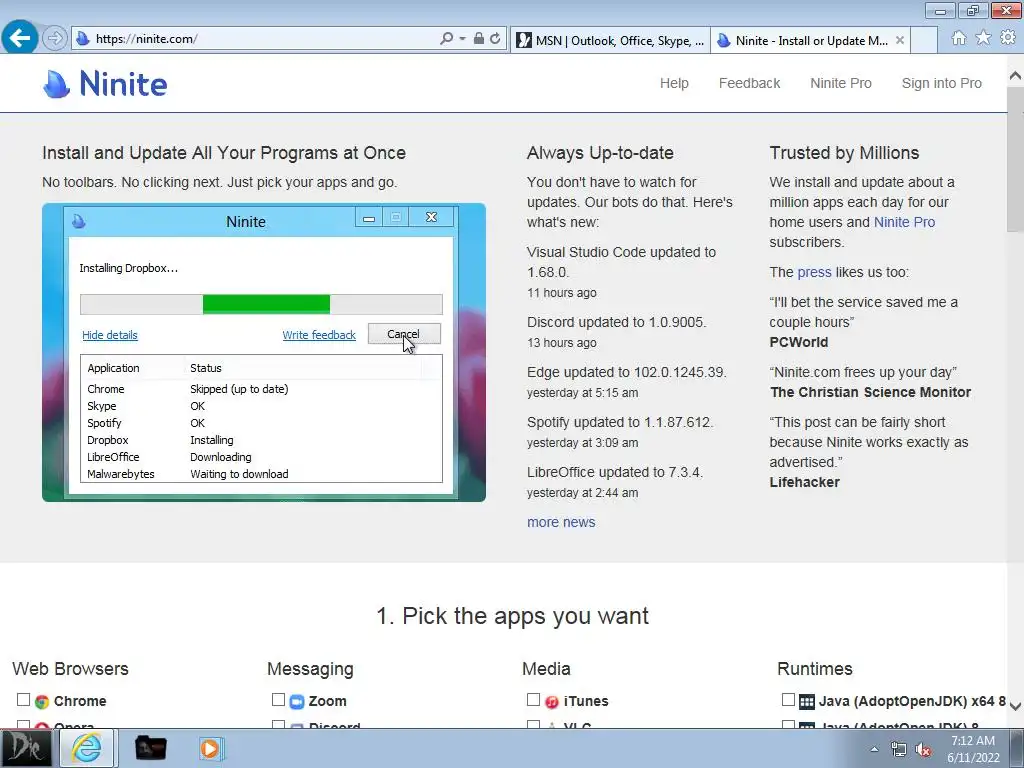Click the more news link
The image size is (1024, 768).
coord(561,522)
